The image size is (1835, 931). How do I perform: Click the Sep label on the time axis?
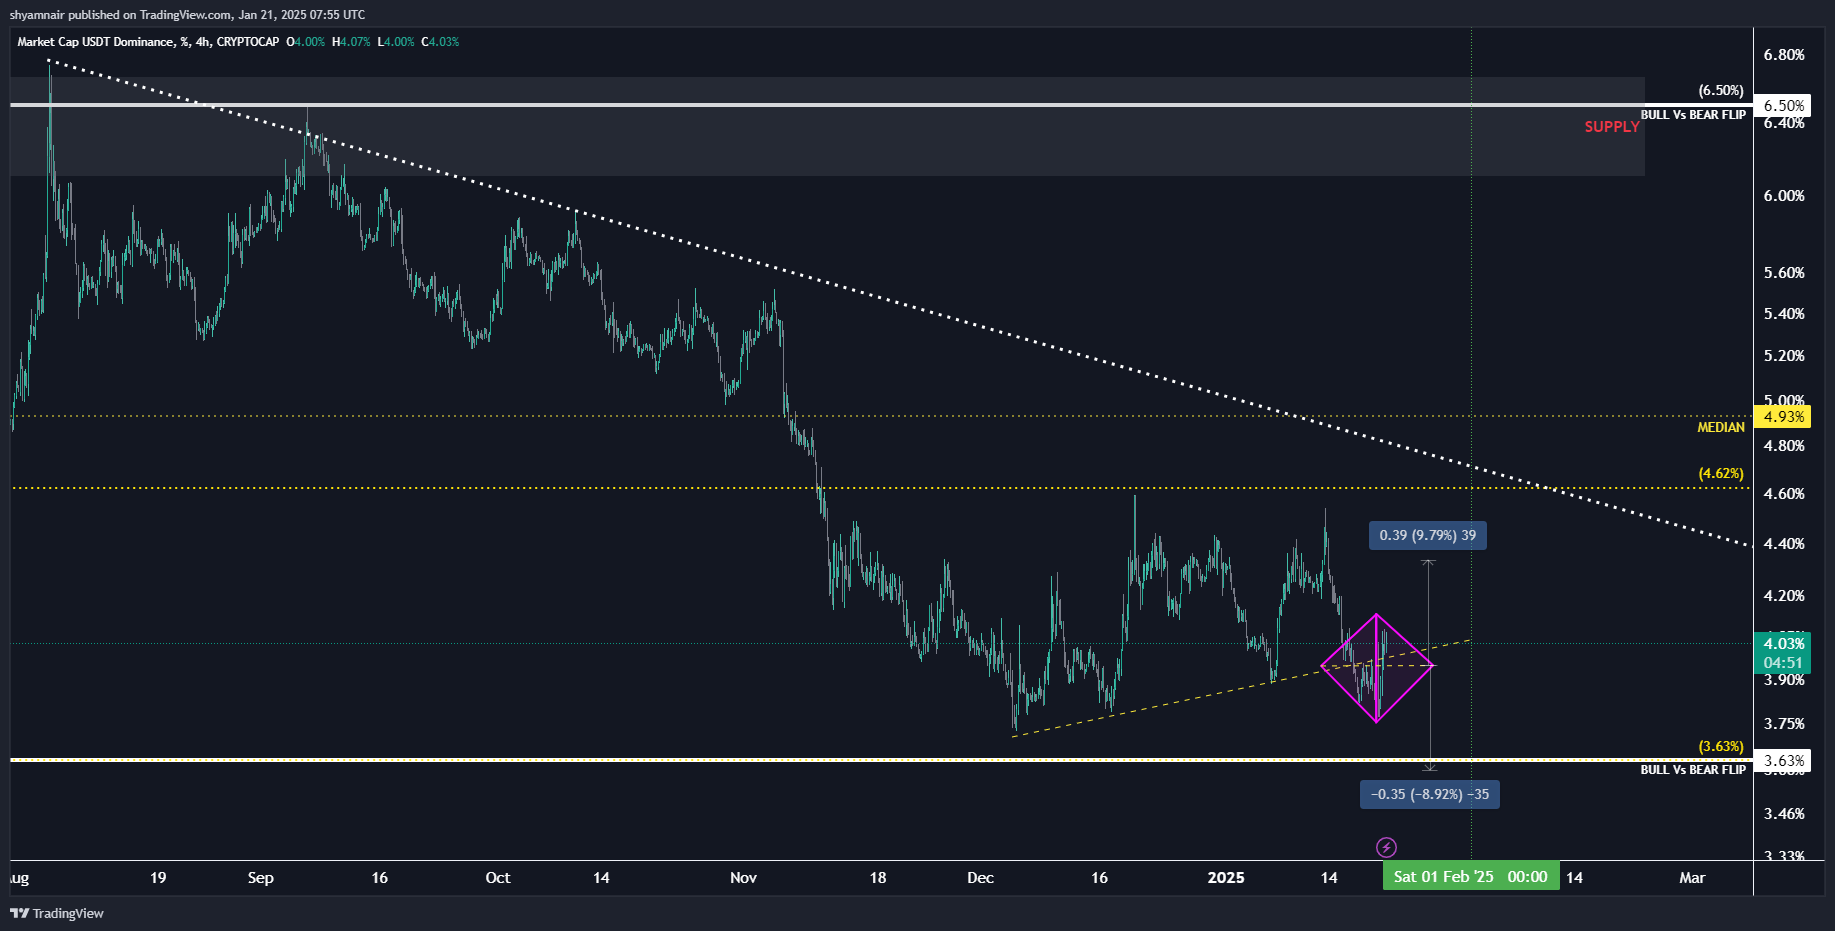click(x=260, y=878)
